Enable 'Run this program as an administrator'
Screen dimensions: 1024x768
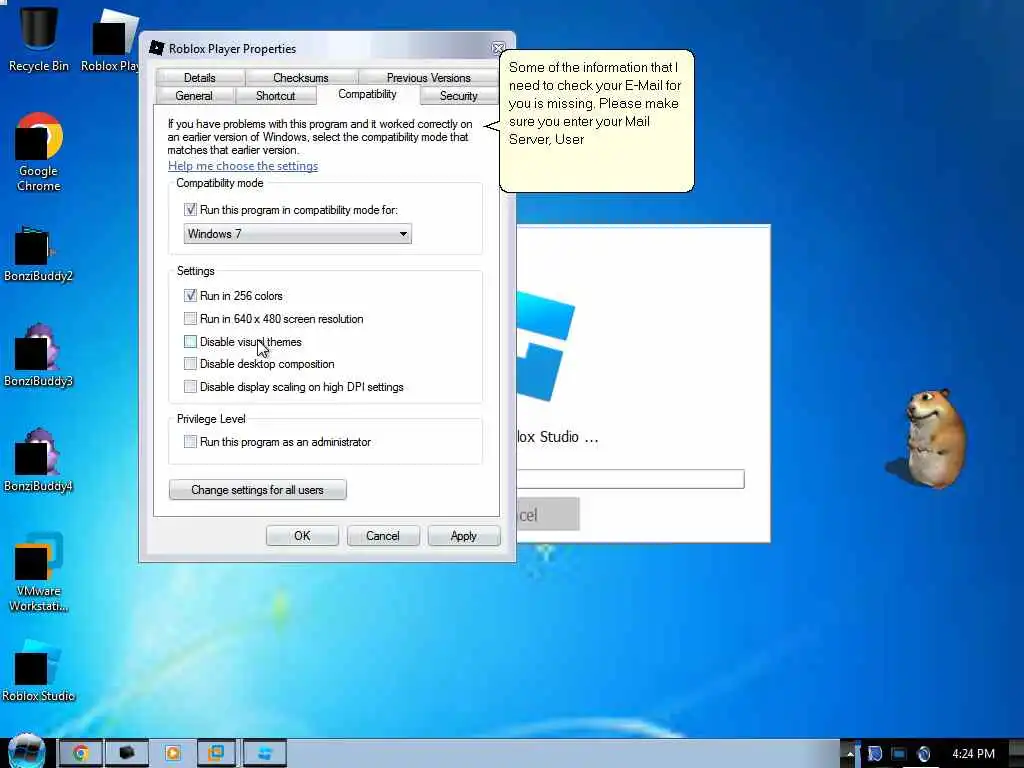(190, 442)
